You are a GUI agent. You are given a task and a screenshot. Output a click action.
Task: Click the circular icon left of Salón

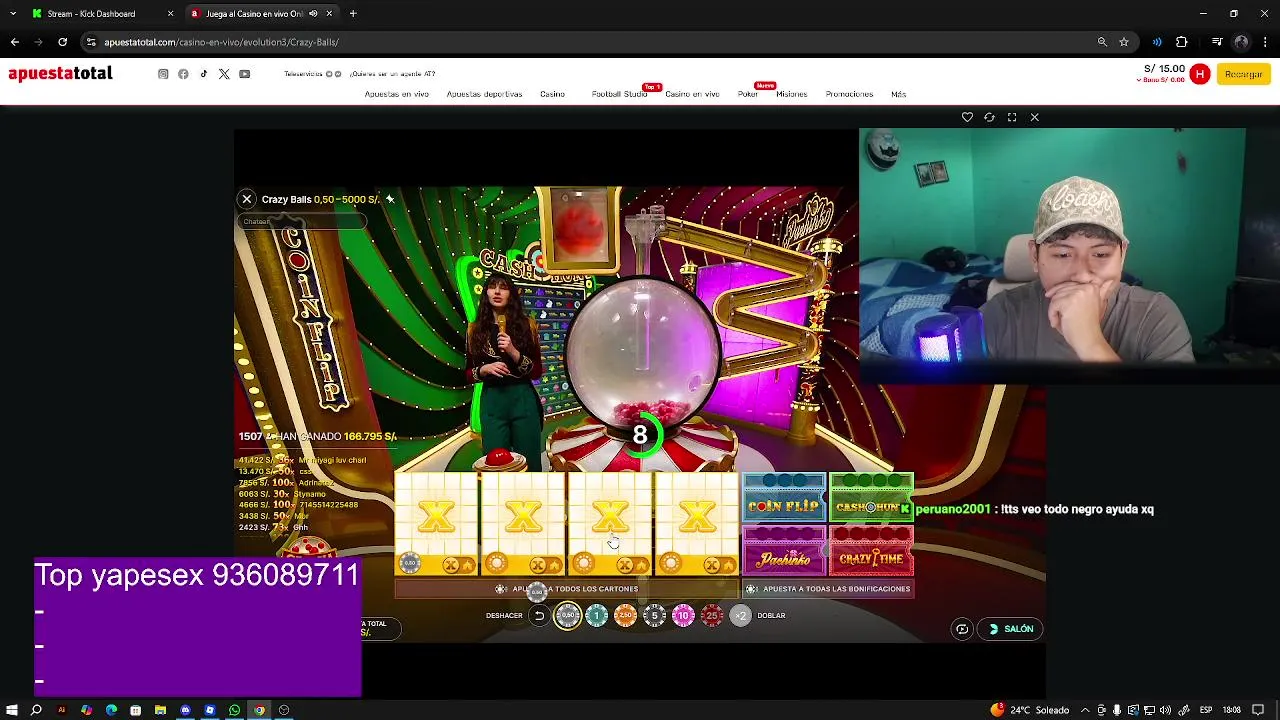pyautogui.click(x=962, y=629)
